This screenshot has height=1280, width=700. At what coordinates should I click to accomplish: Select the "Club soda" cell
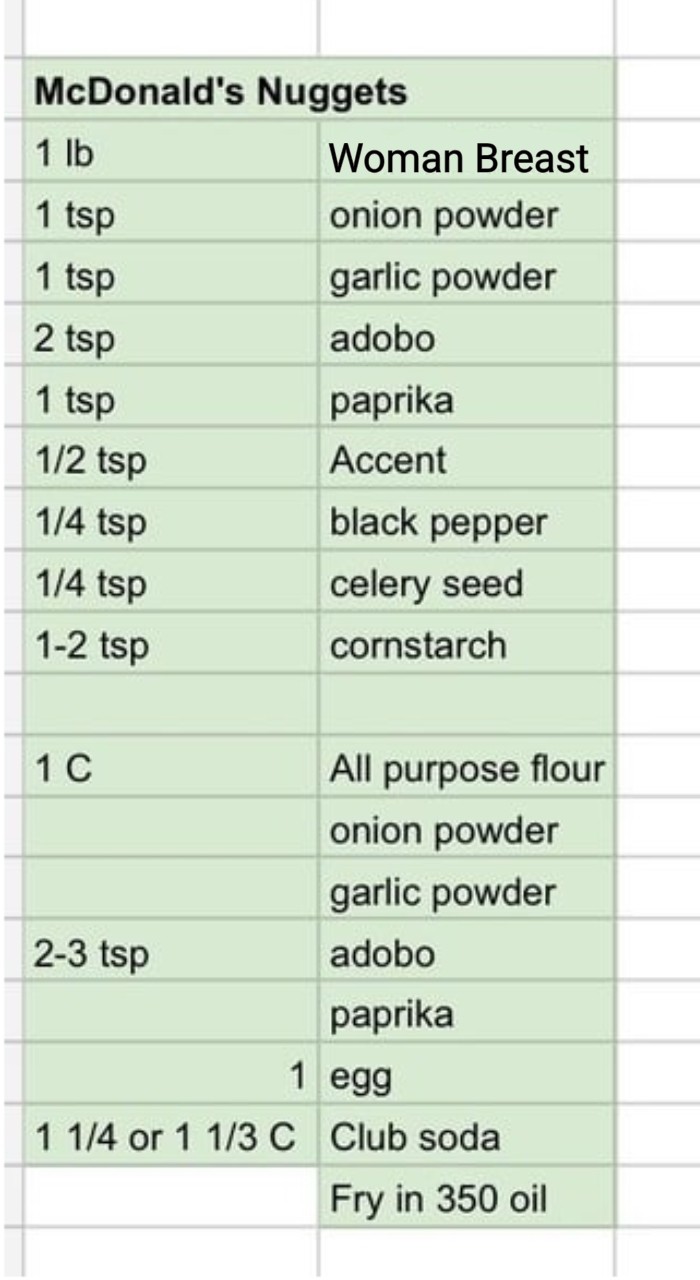tap(466, 1138)
